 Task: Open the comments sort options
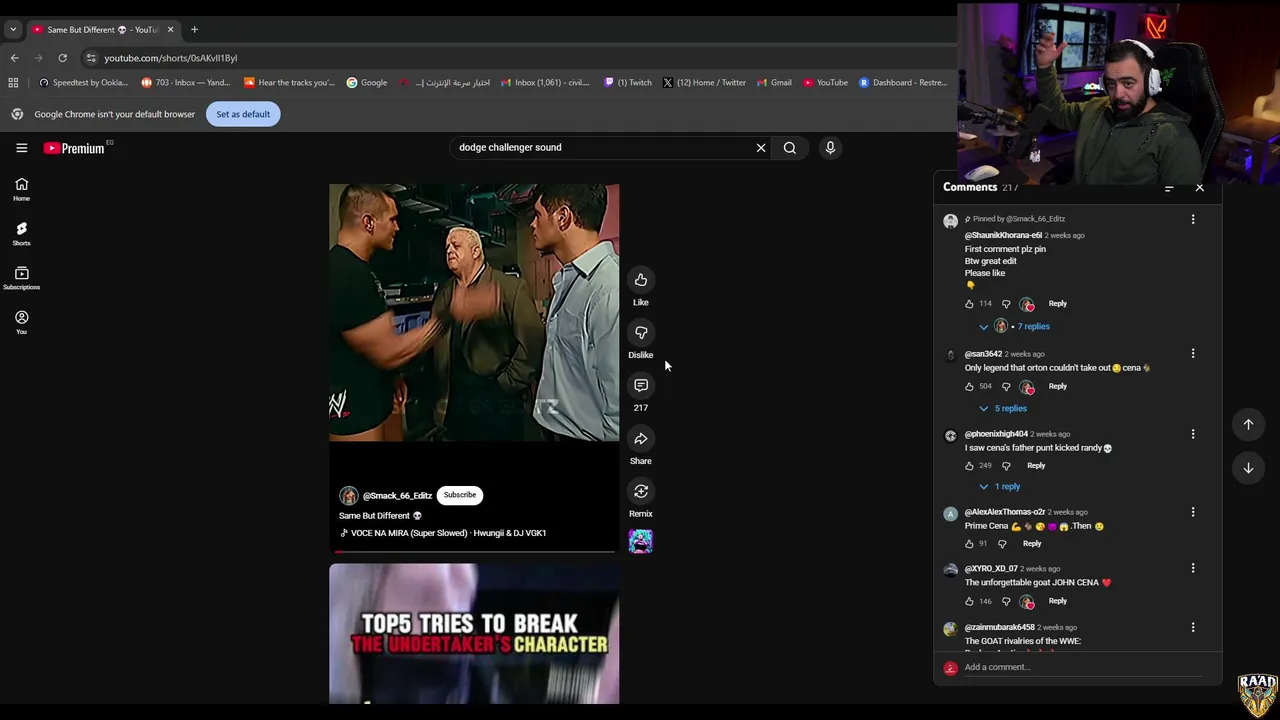(x=1169, y=188)
